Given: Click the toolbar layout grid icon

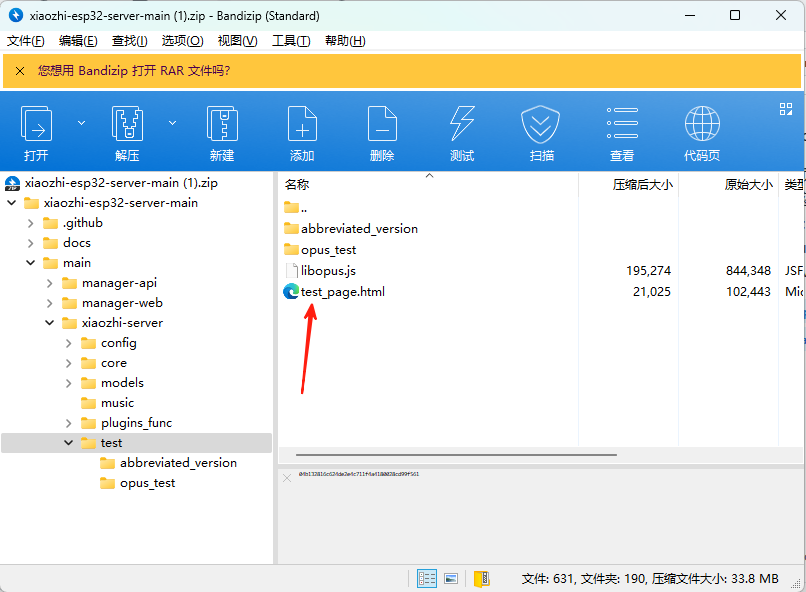Looking at the screenshot, I should pyautogui.click(x=785, y=109).
